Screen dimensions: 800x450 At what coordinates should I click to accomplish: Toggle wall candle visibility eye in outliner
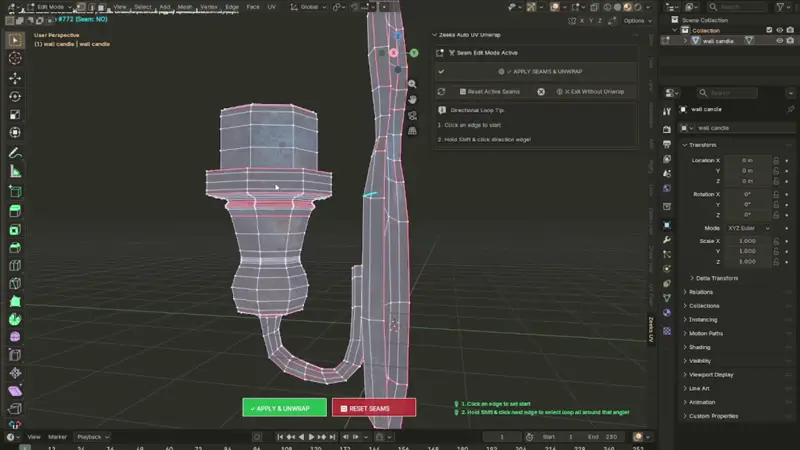pos(780,41)
